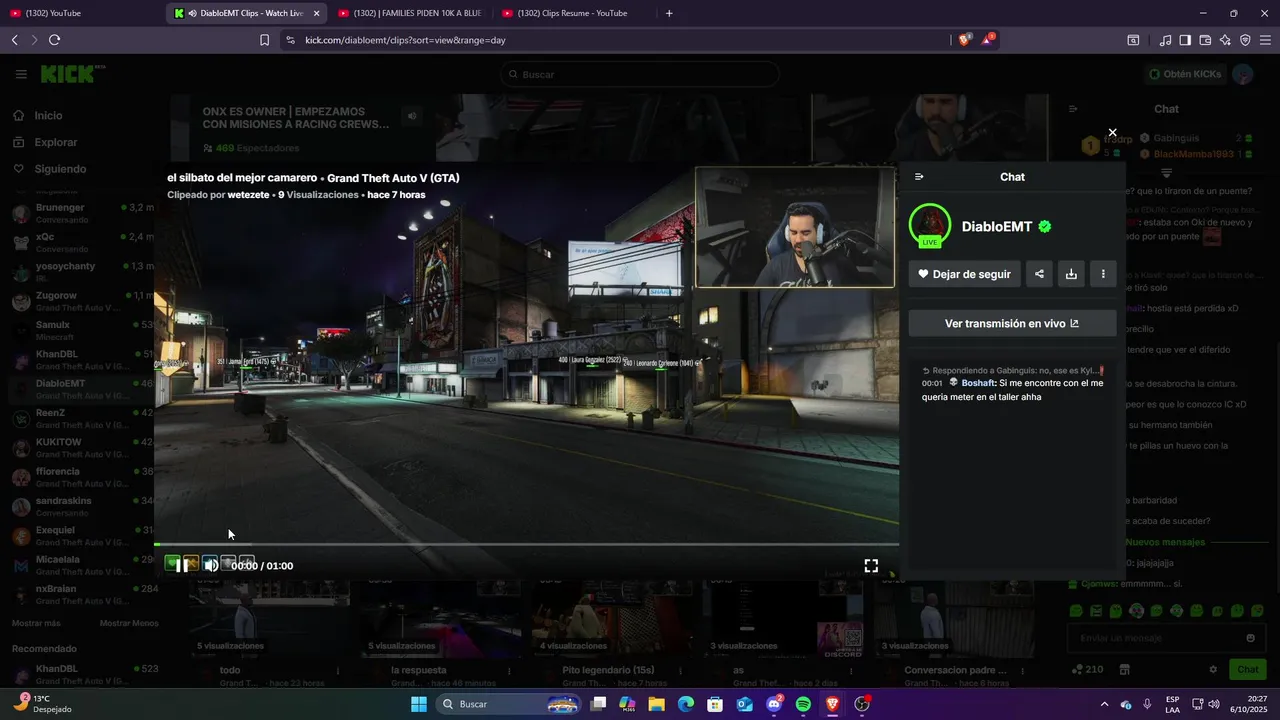Show hidden system tray icons
Screen dimensions: 1280x720
coord(1104,704)
